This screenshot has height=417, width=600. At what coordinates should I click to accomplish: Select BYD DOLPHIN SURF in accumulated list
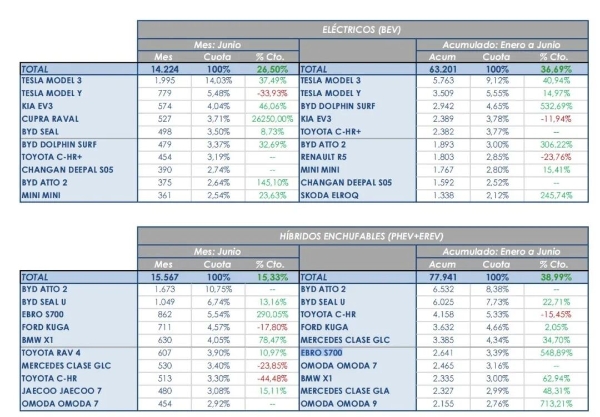coord(338,106)
